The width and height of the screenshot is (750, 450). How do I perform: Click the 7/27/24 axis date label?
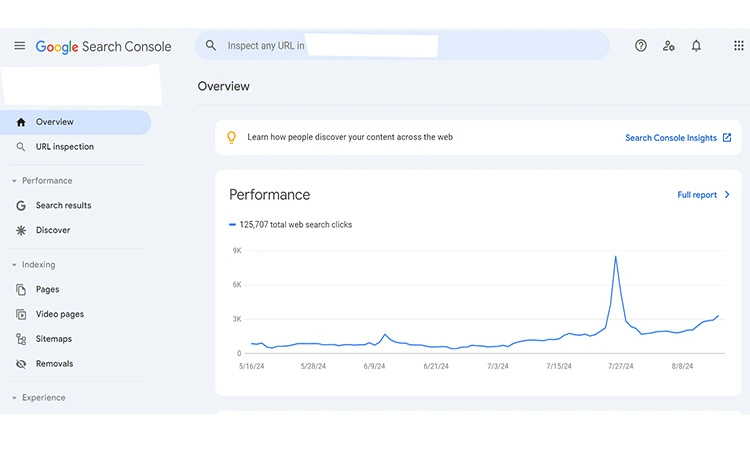pos(620,366)
